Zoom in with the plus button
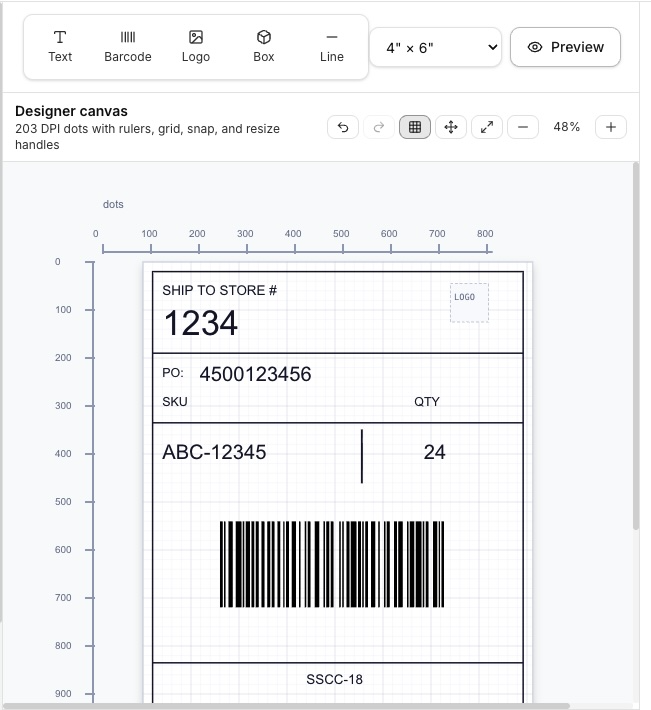Screen dimensions: 651x710 (x=611, y=127)
